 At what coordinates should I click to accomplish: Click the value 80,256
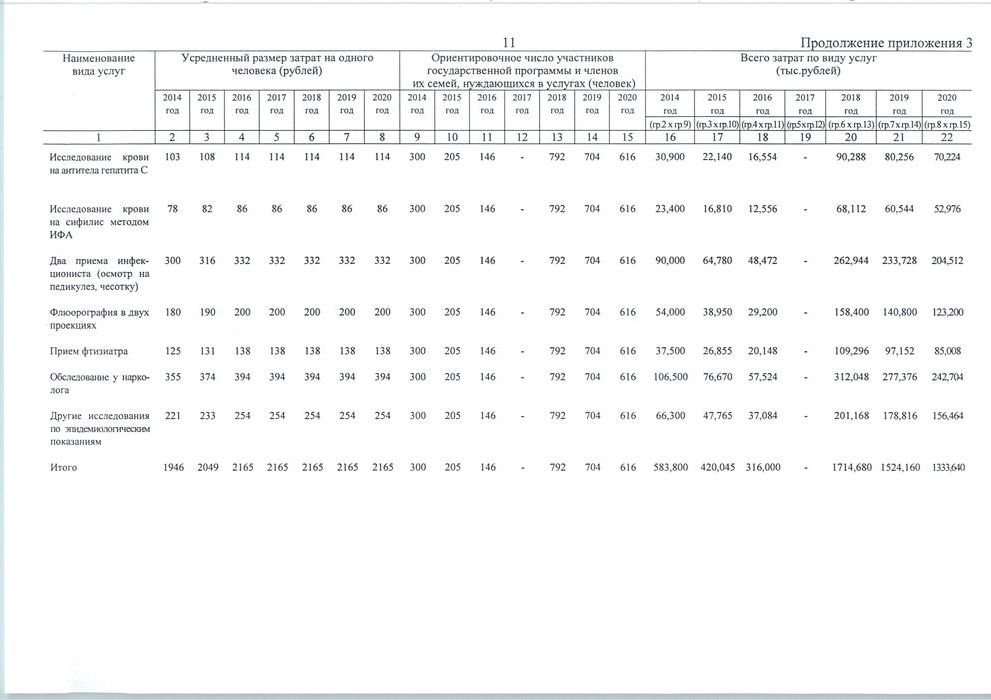coord(899,157)
